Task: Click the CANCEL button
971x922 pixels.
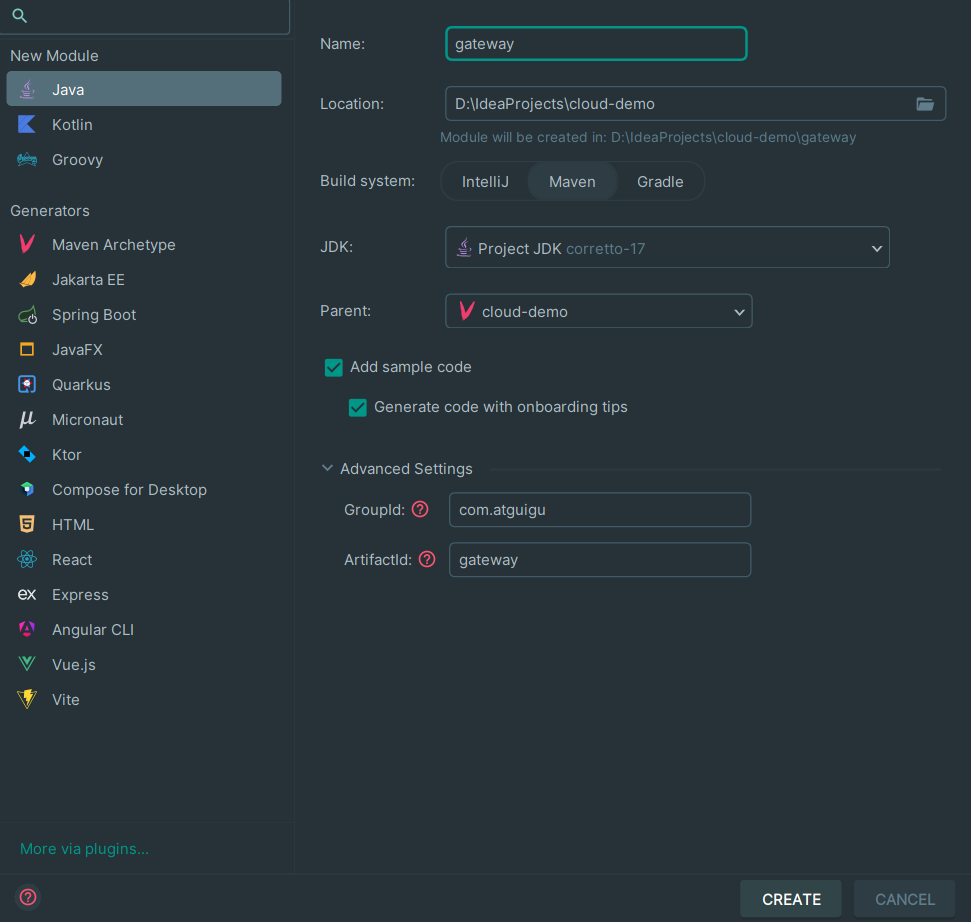Action: click(904, 898)
